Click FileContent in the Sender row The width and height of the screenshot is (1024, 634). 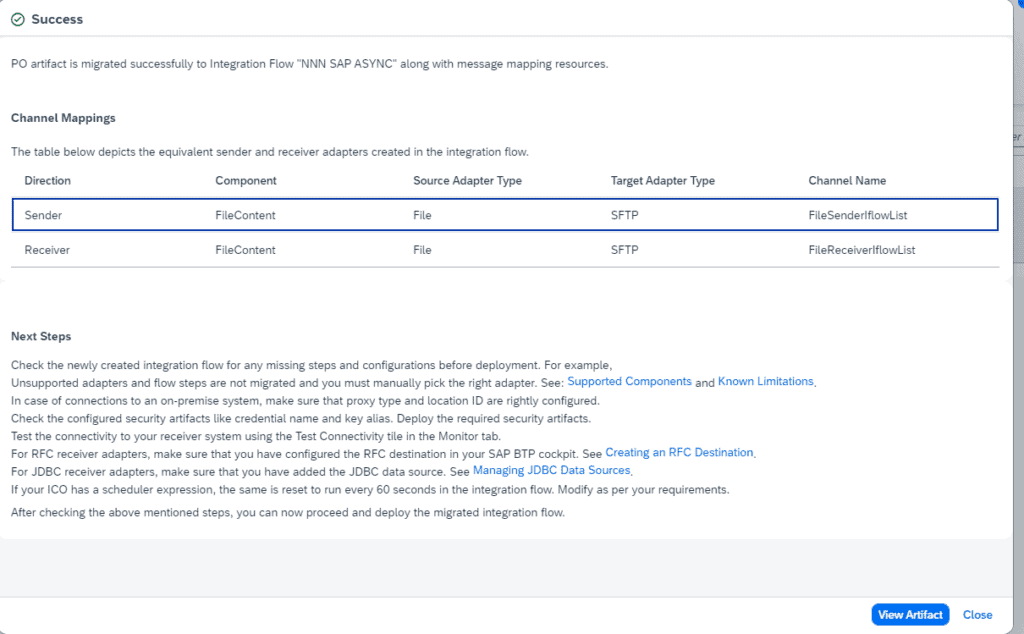(x=245, y=215)
